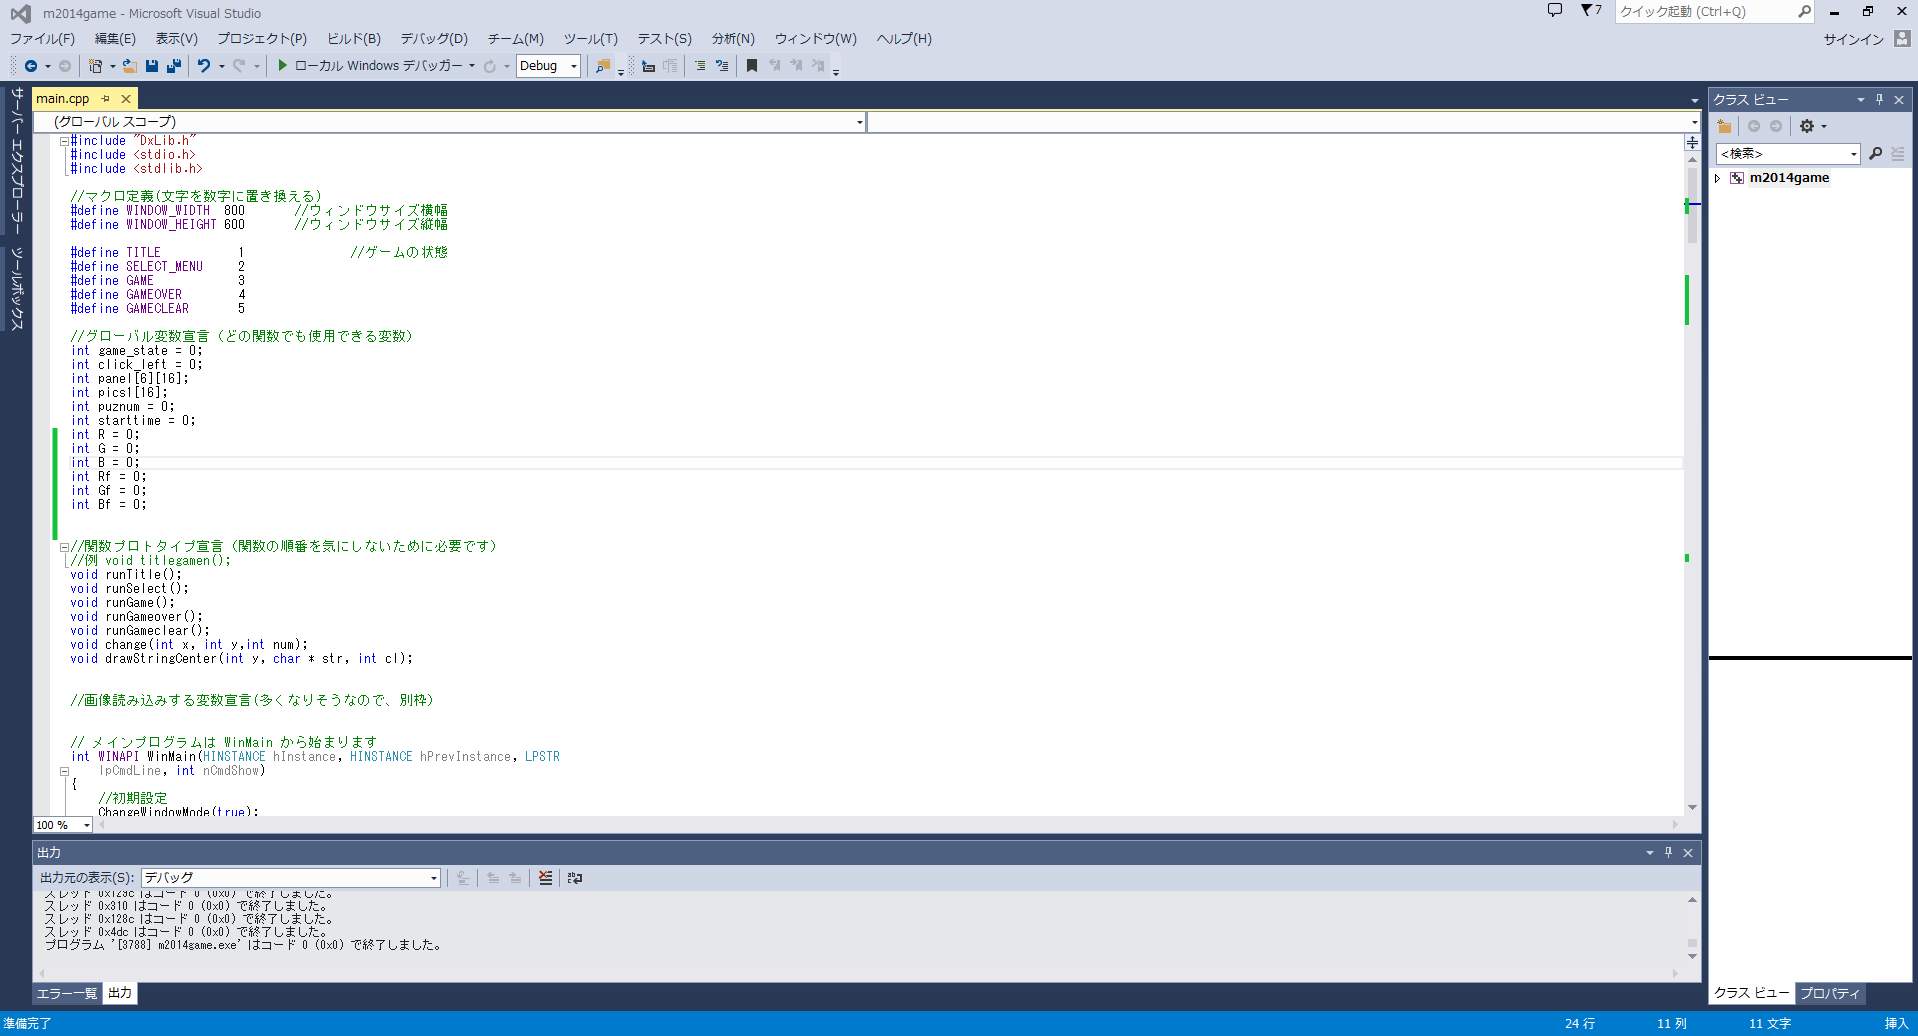Screen dimensions: 1918x1036
Task: Click the Undo arrow icon
Action: coord(204,66)
